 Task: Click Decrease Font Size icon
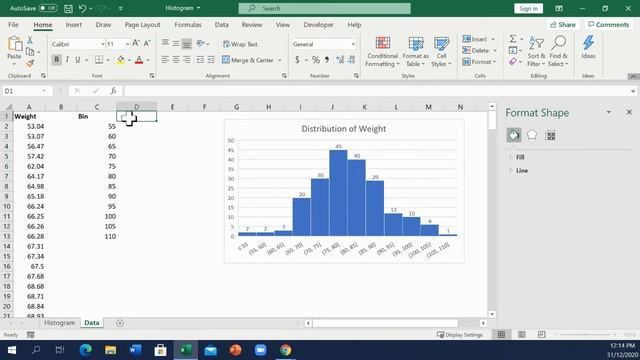point(147,43)
